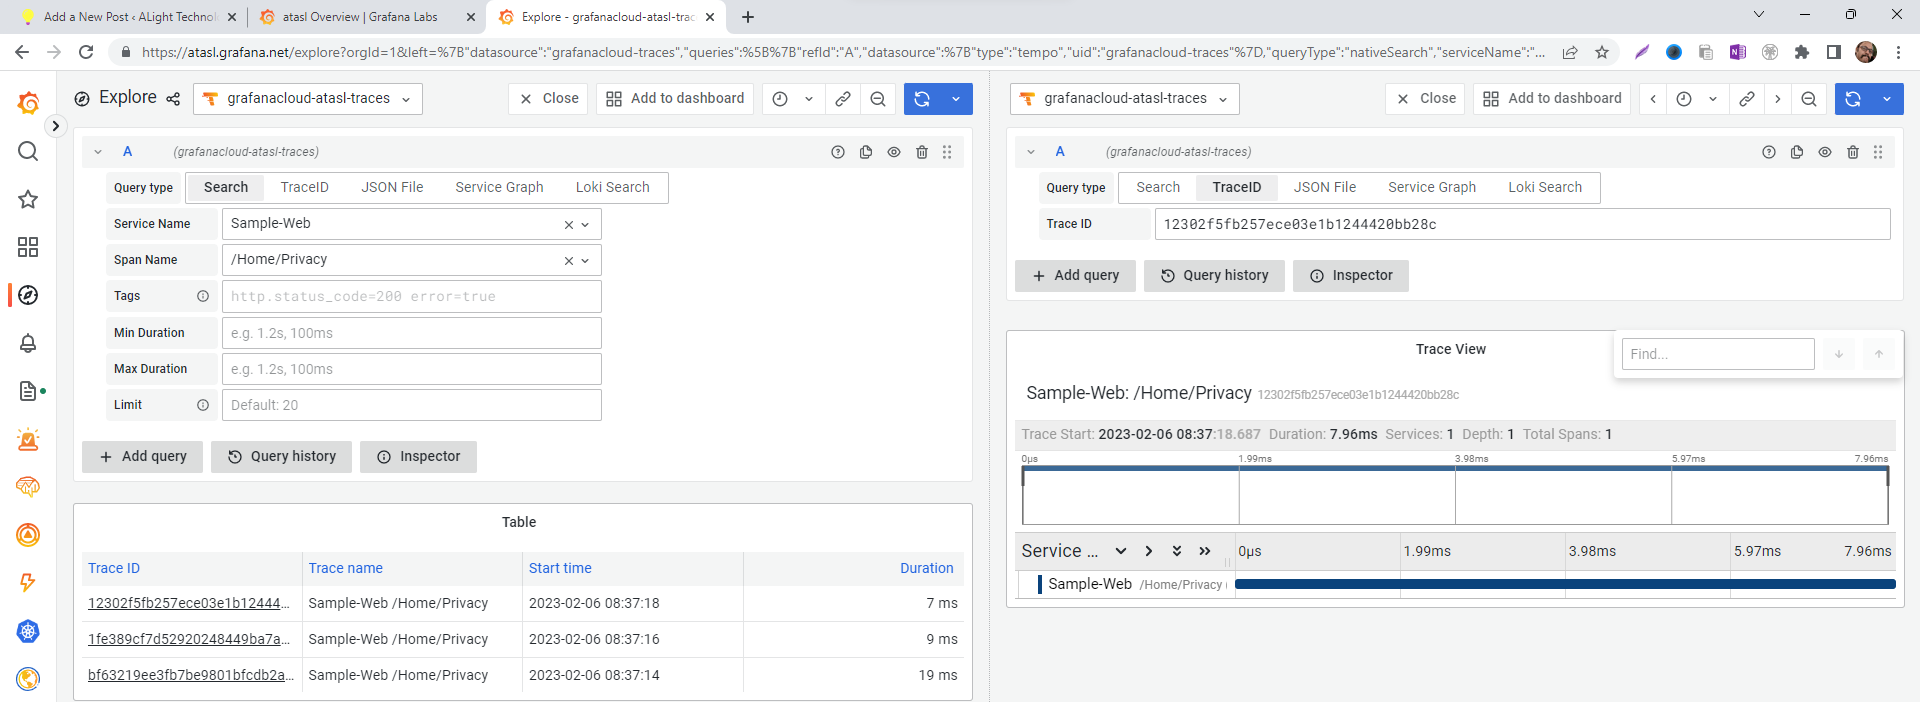Select Service Graph query type in right pane
This screenshot has height=702, width=1920.
click(x=1432, y=187)
